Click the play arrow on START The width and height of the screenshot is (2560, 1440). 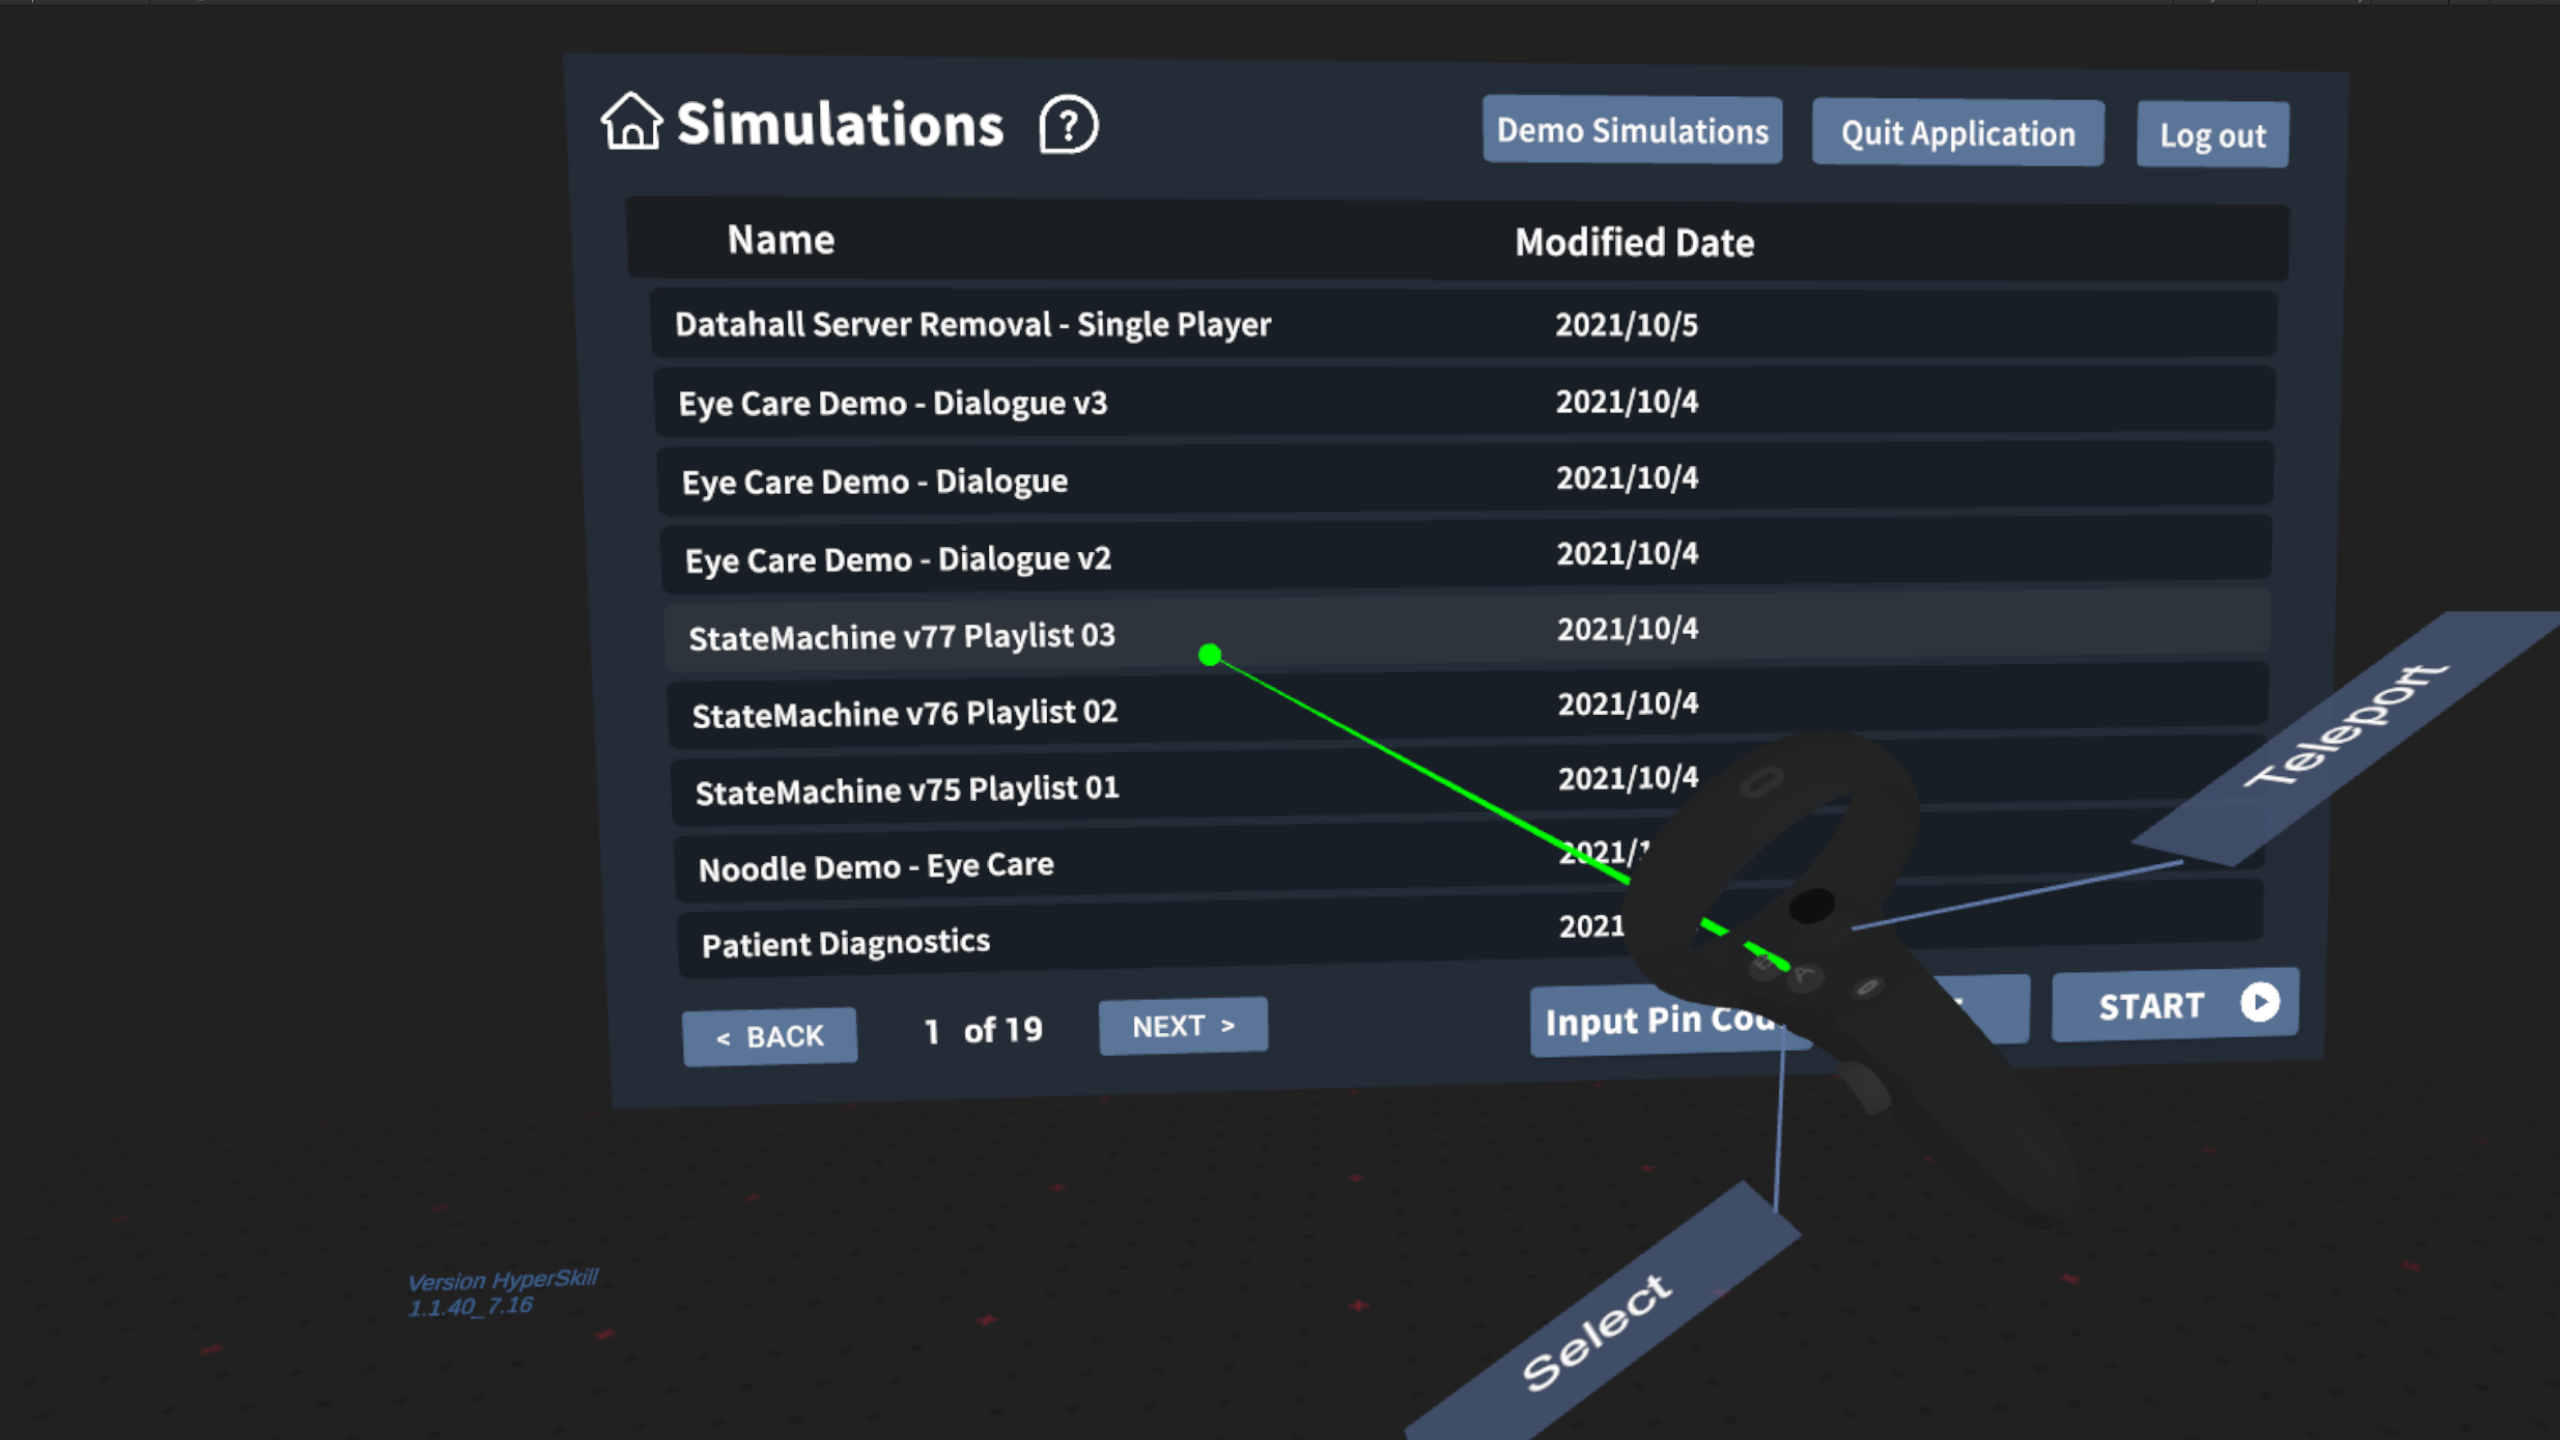pos(2260,1002)
